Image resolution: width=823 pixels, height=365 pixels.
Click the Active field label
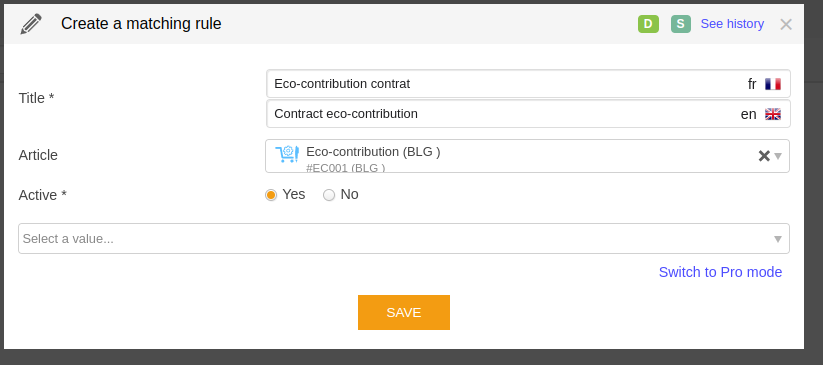tap(43, 195)
